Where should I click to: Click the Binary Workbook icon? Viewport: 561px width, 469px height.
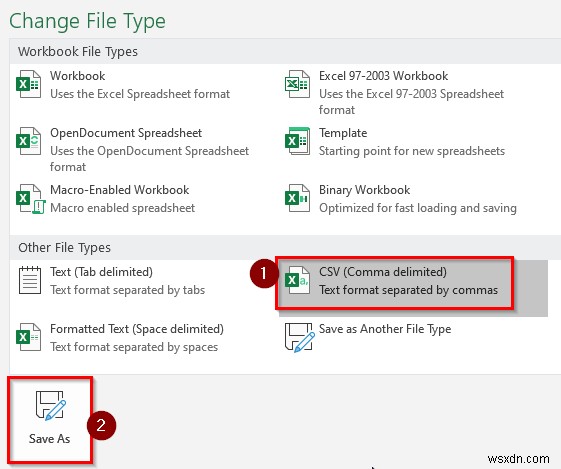297,198
